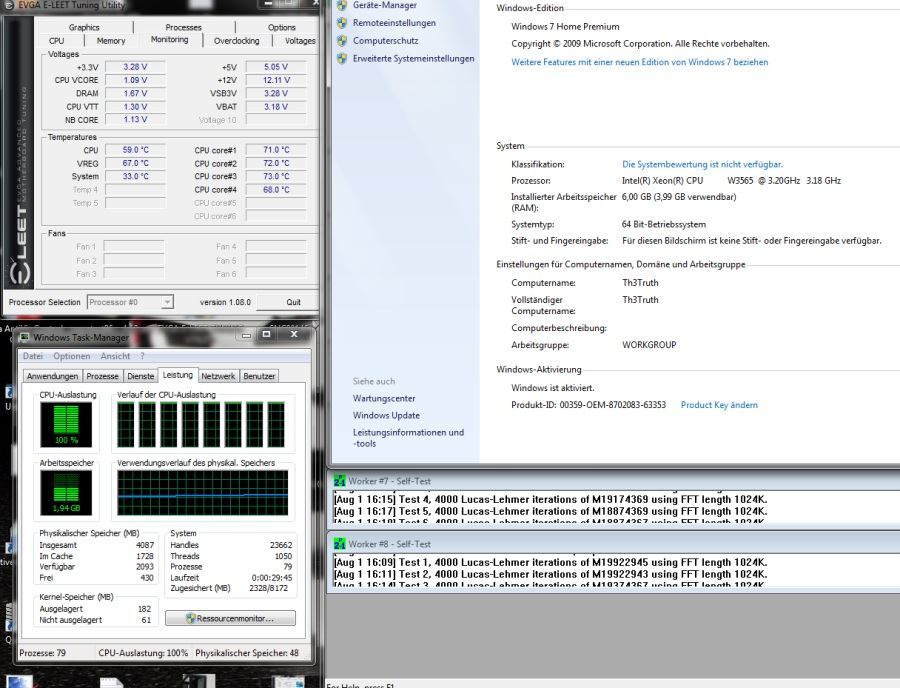The height and width of the screenshot is (688, 900).
Task: Open the ? help menu in Task-Manager
Action: (142, 356)
